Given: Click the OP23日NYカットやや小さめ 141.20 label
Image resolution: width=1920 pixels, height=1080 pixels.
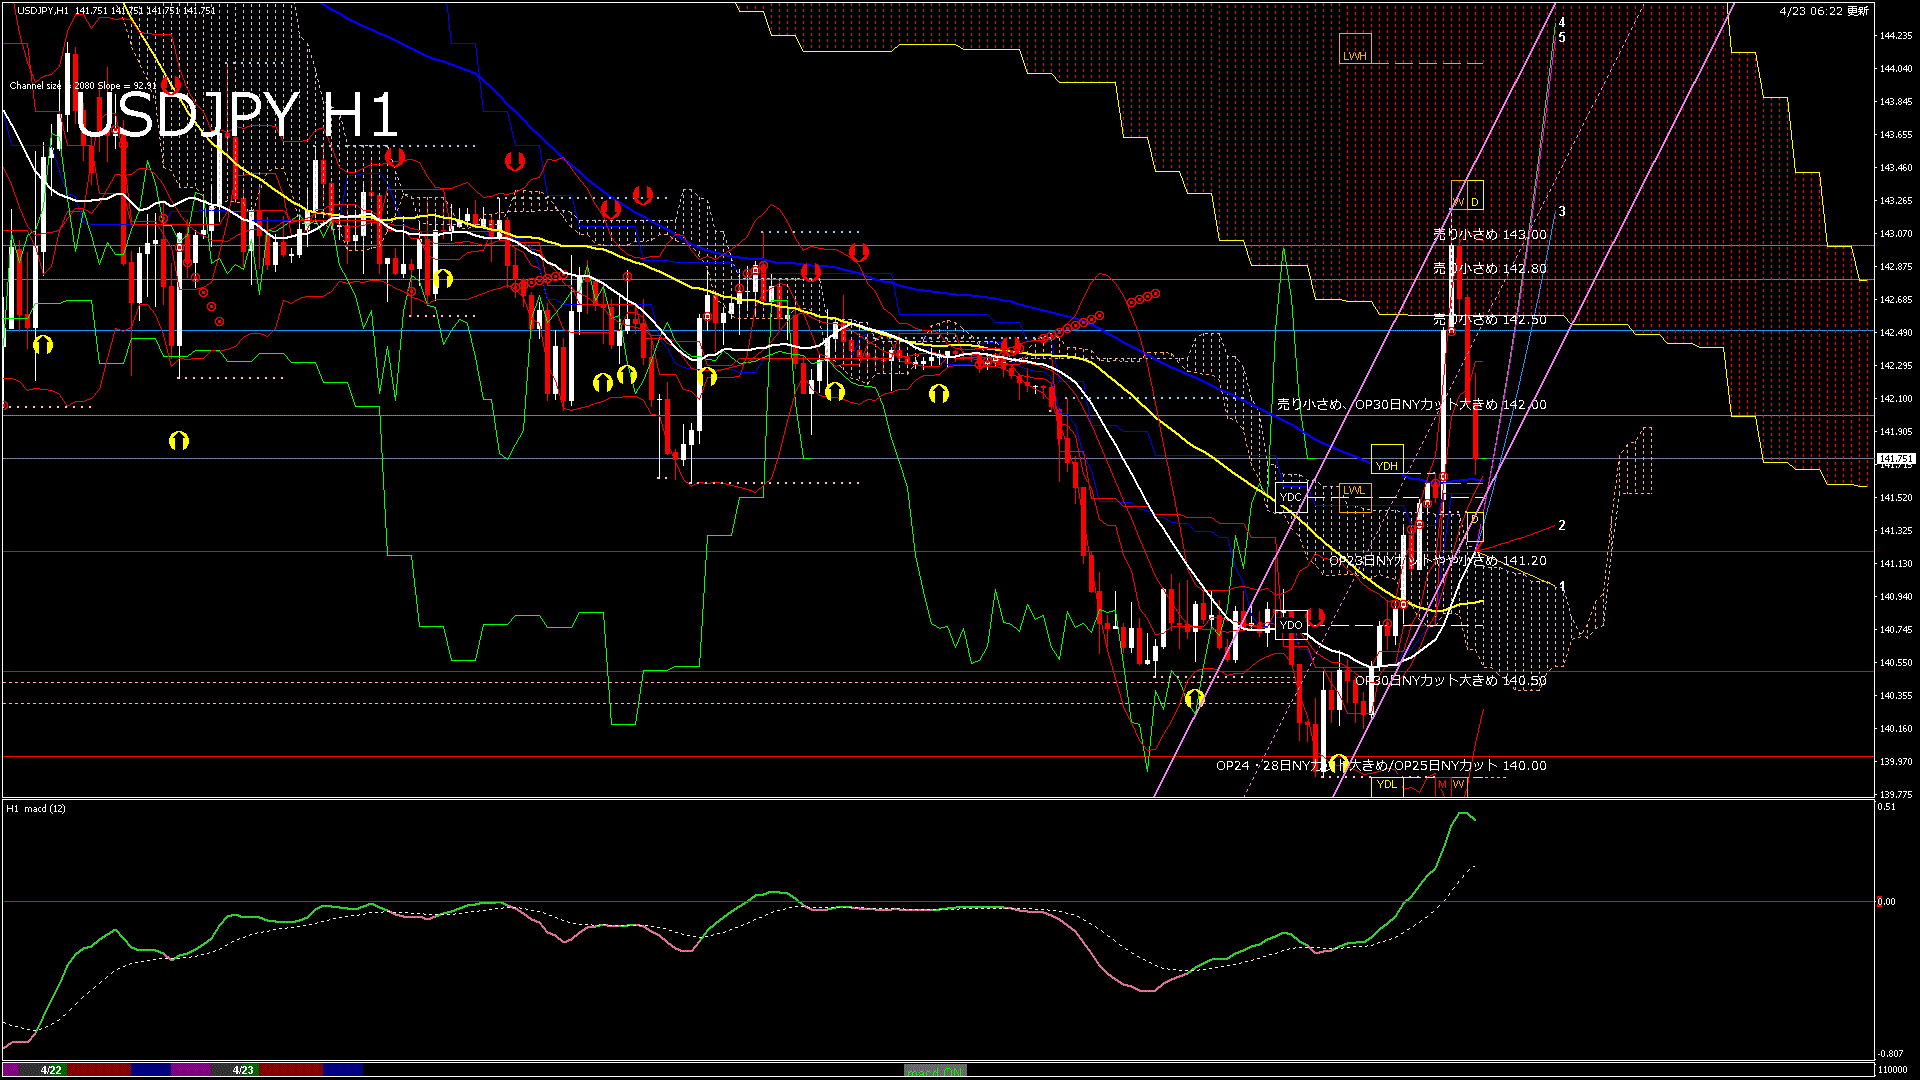Looking at the screenshot, I should [x=1438, y=561].
